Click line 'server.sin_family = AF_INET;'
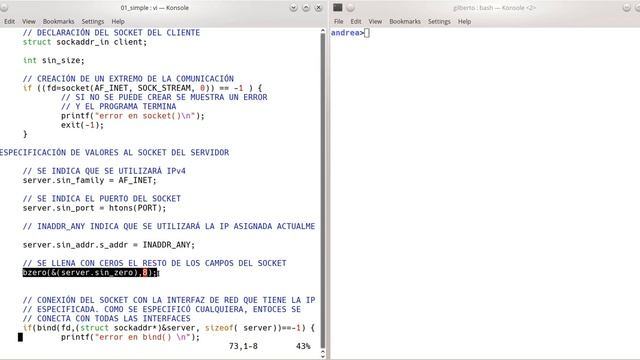 click(89, 180)
